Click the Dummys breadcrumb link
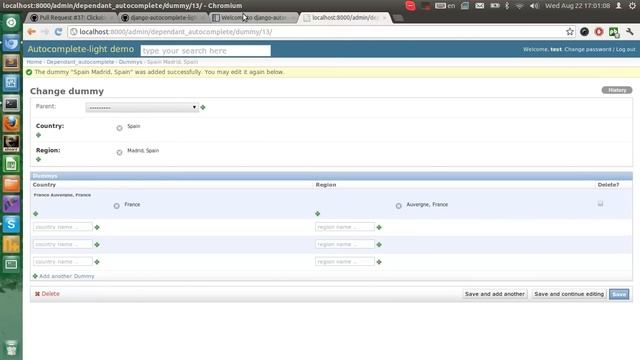 [131, 62]
